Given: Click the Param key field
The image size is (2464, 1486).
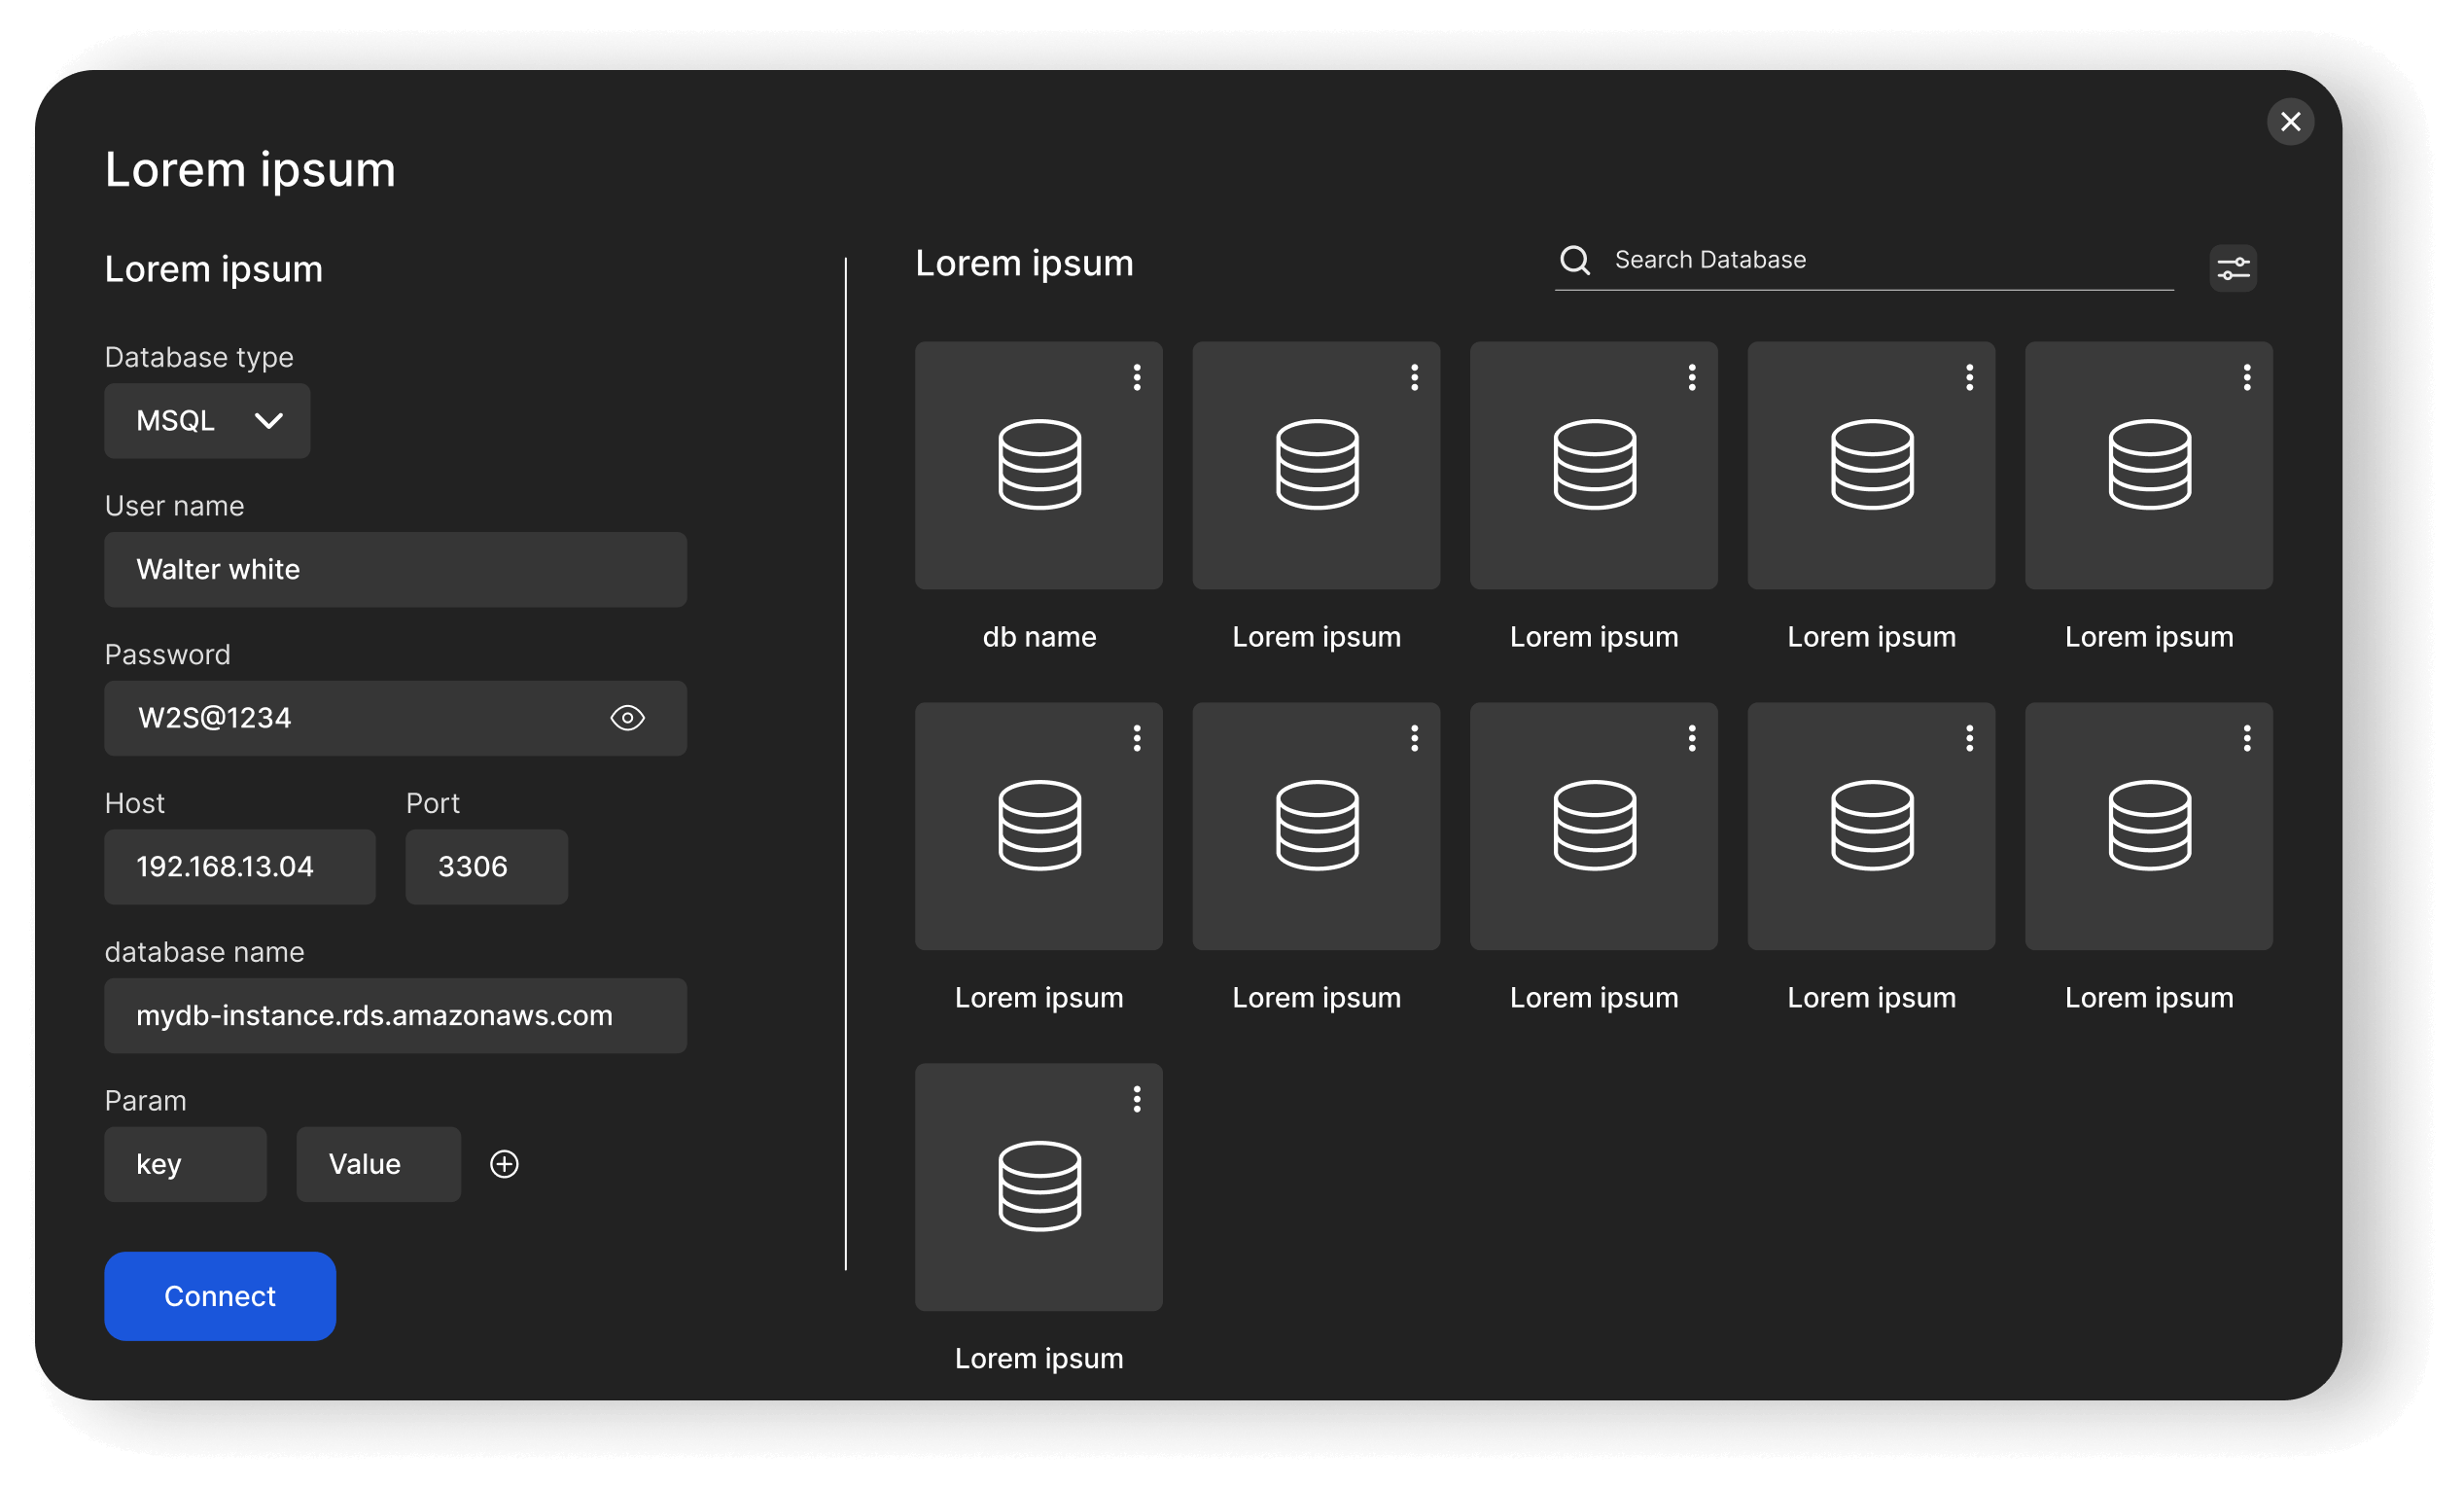Looking at the screenshot, I should 185,1164.
